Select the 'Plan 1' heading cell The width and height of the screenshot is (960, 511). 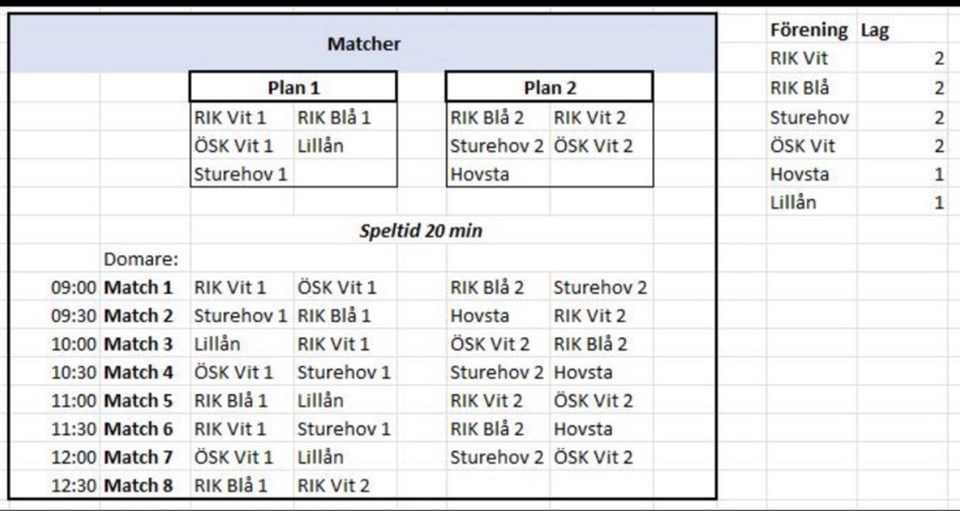293,88
